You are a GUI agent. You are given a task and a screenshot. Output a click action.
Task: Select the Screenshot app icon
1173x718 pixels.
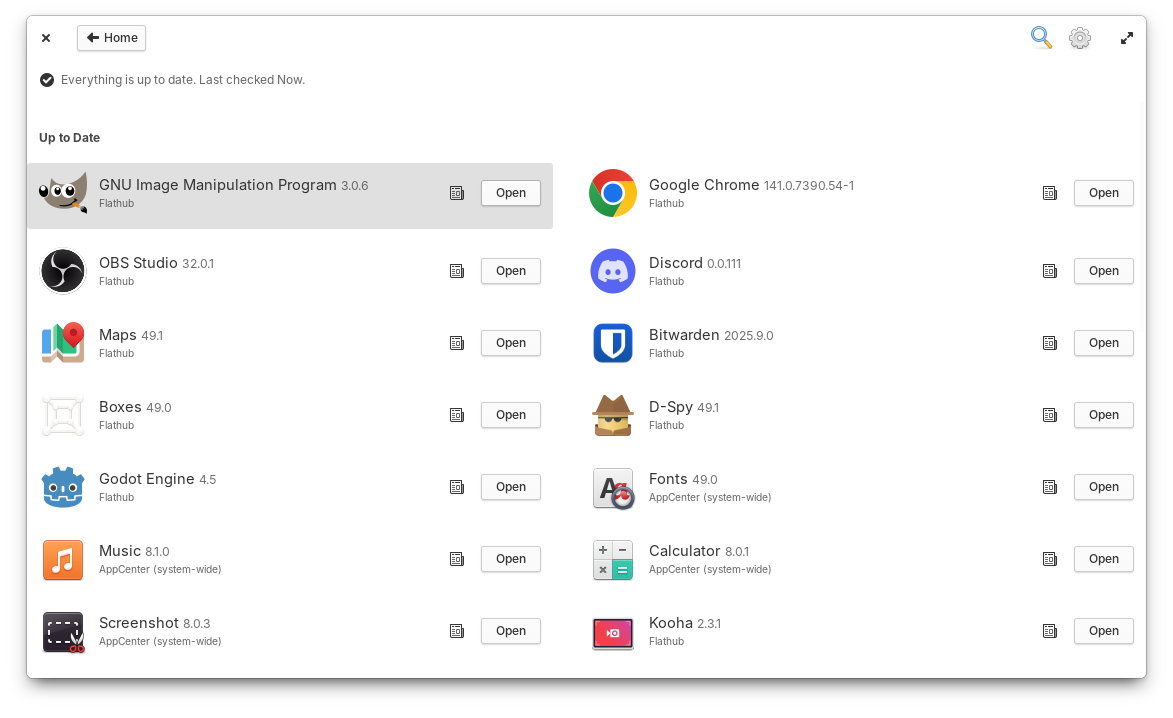(63, 631)
